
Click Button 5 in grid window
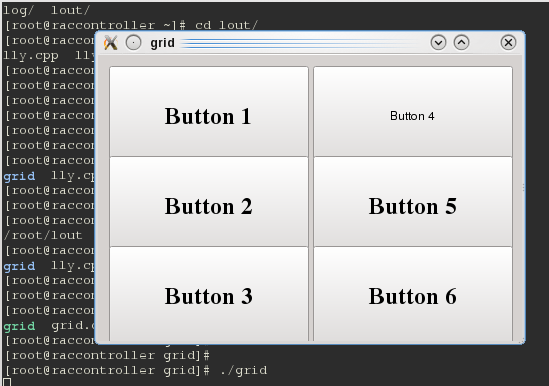coord(413,202)
